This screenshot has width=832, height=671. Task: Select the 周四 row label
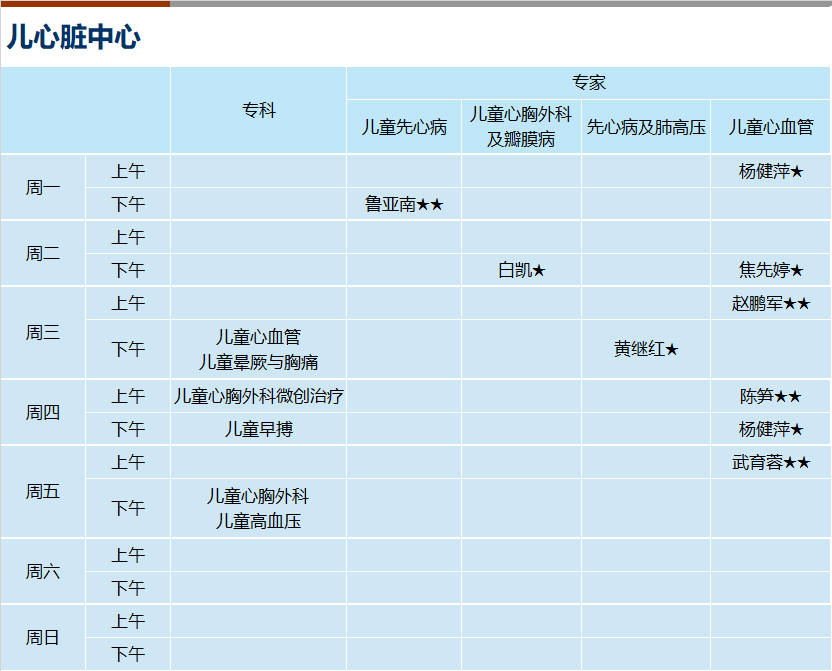tap(42, 412)
